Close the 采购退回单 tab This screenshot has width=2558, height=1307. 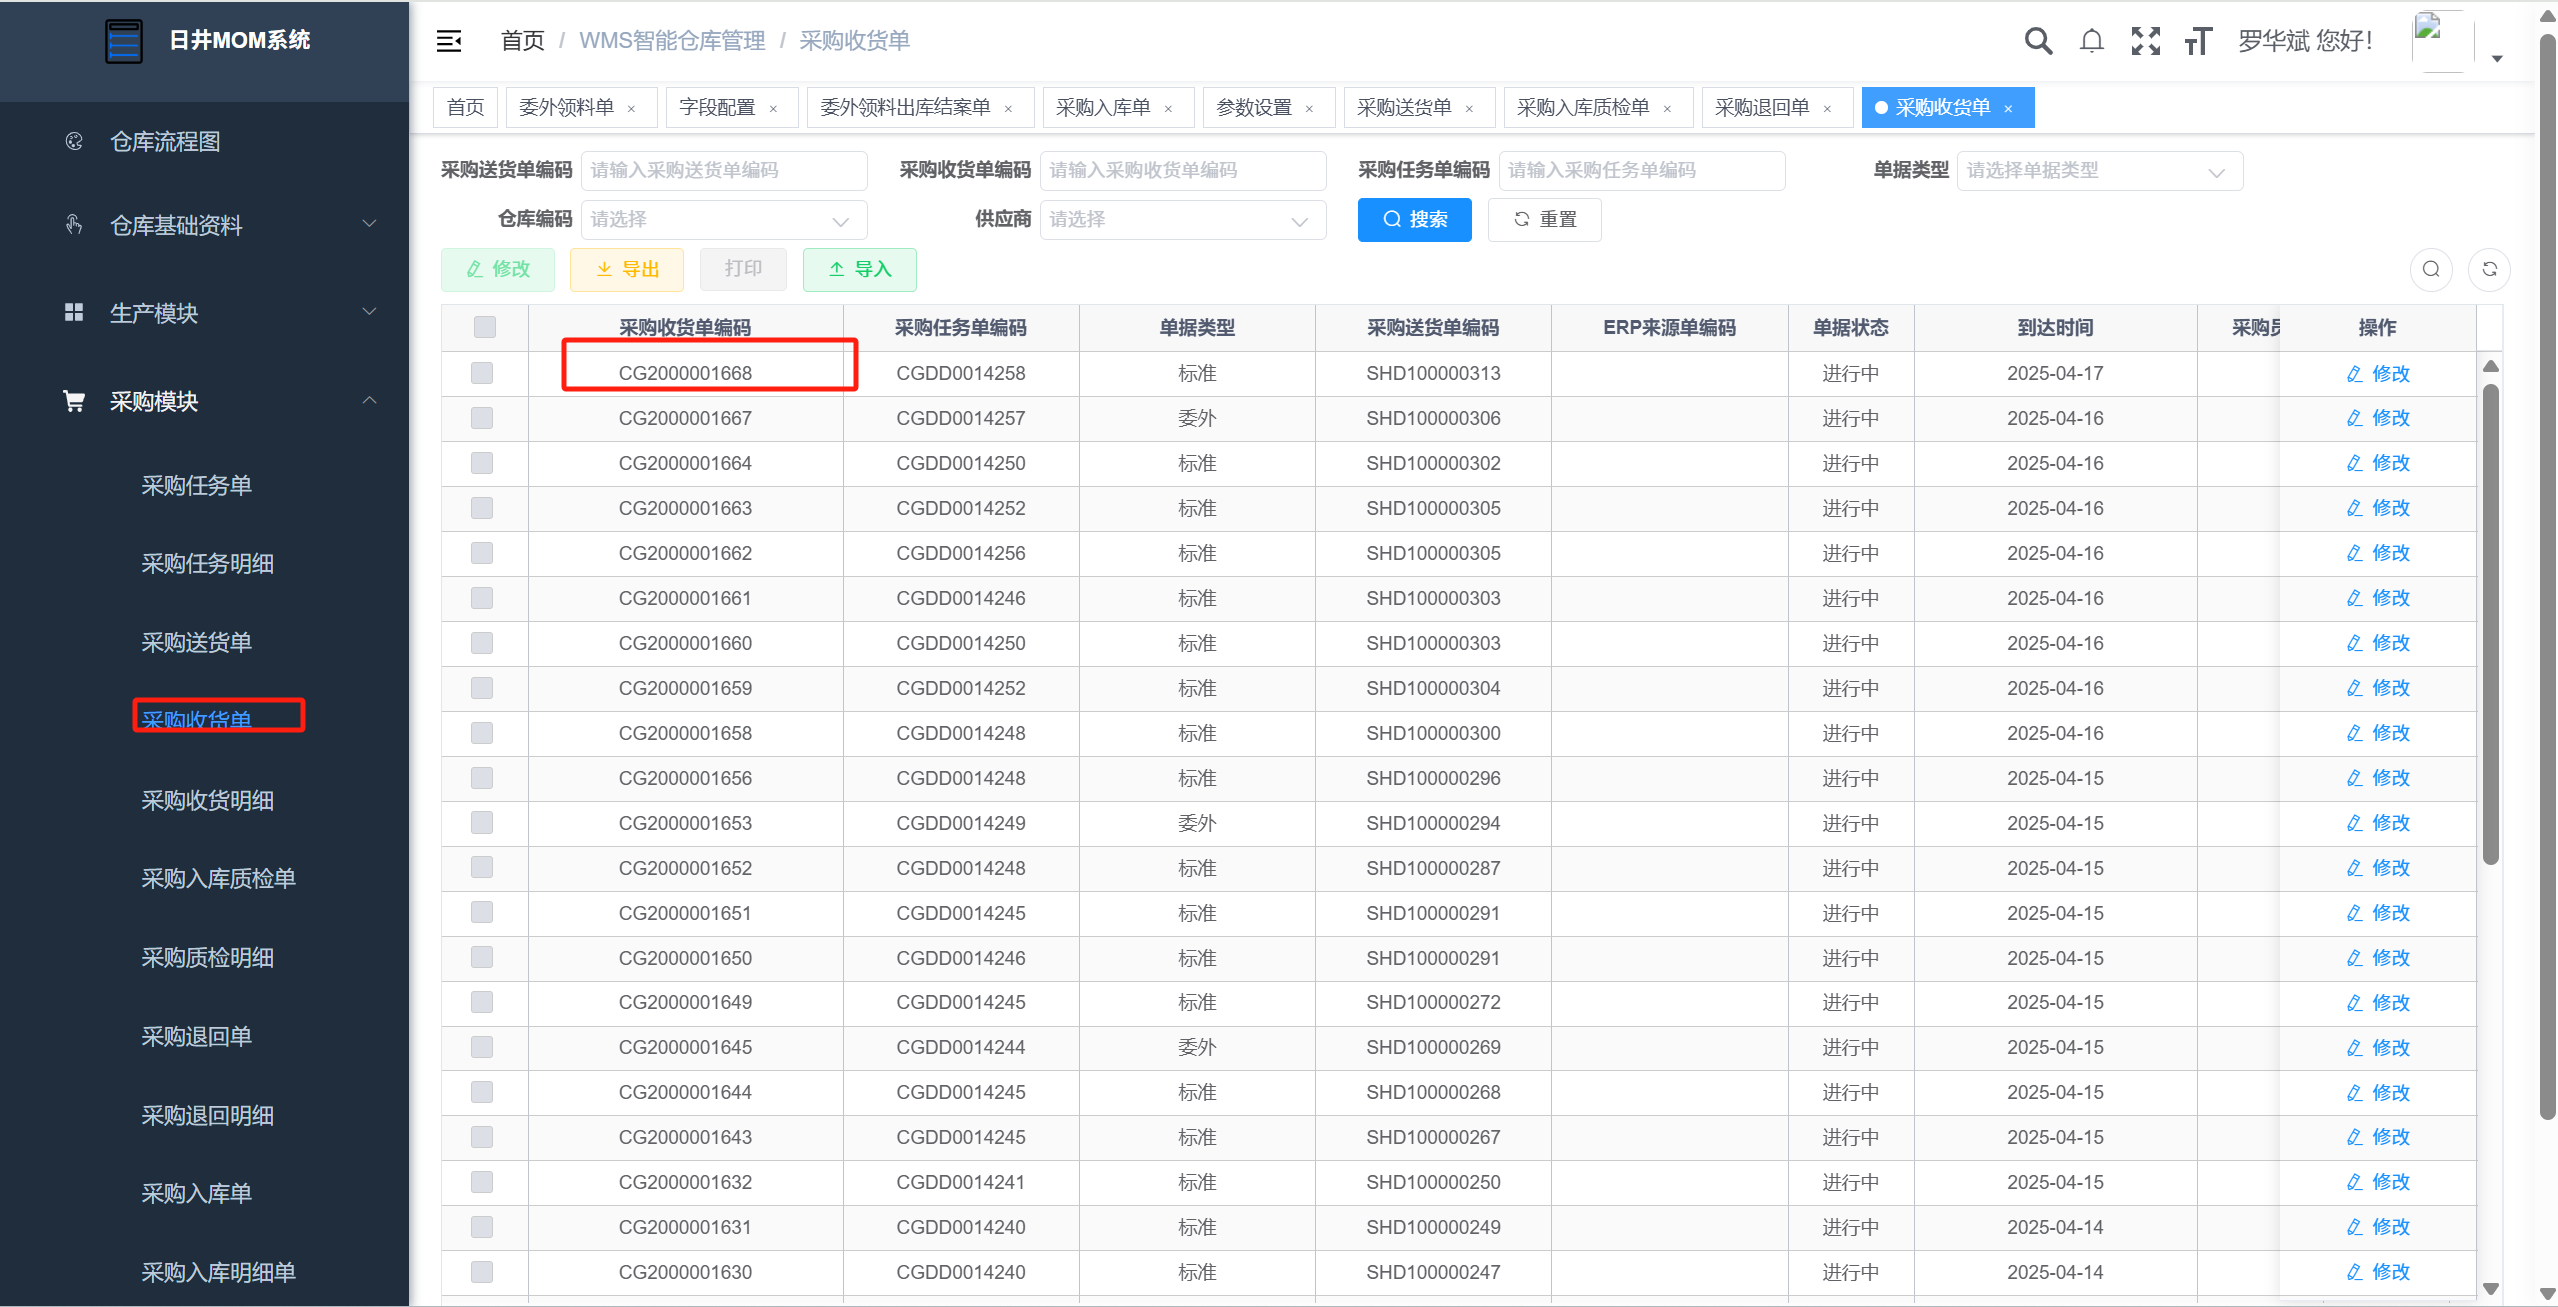1828,109
